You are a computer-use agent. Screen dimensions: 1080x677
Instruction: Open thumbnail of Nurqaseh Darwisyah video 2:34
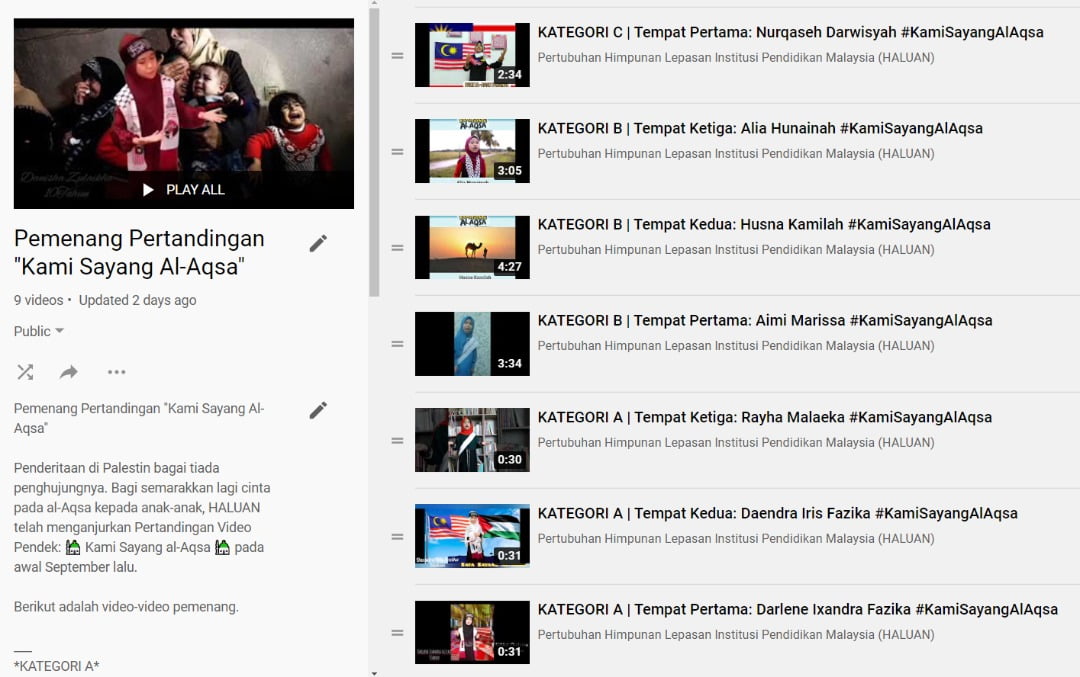(x=472, y=55)
